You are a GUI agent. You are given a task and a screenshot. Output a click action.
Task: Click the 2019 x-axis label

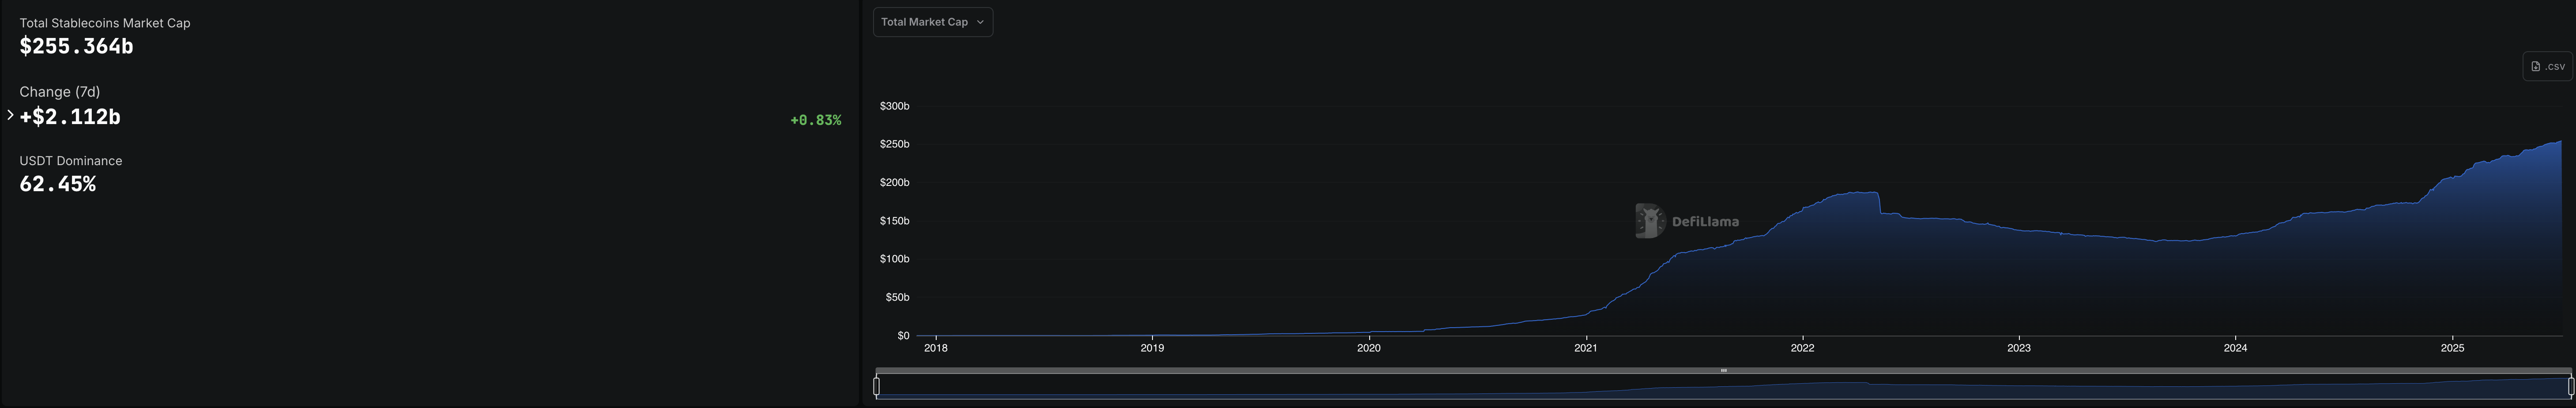[x=1152, y=348]
